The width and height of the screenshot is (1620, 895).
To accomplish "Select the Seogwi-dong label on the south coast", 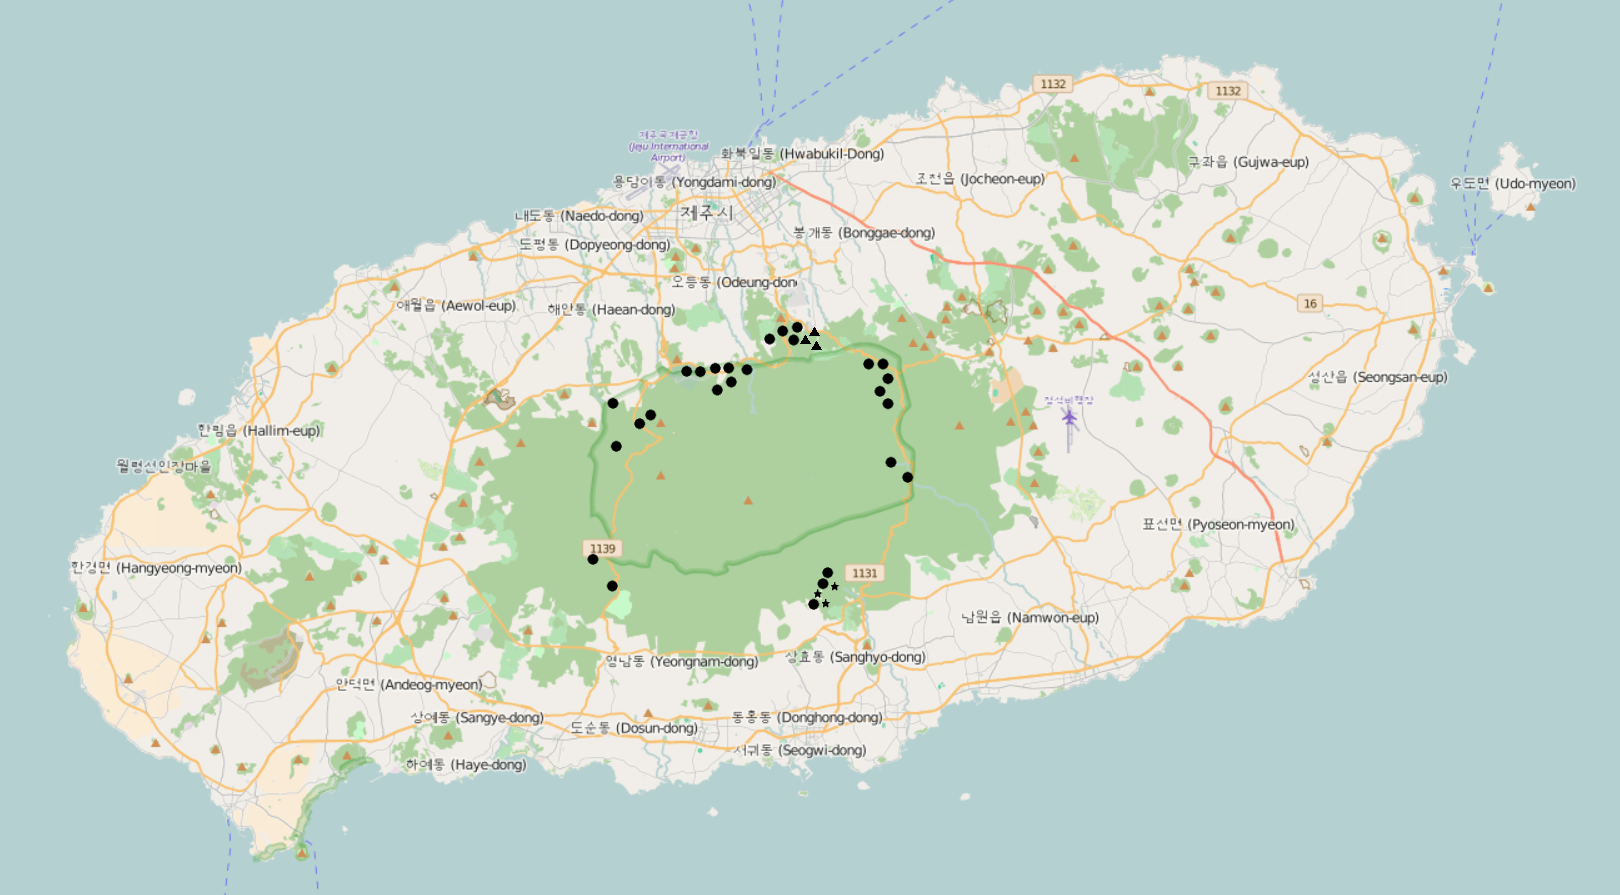I will [800, 750].
